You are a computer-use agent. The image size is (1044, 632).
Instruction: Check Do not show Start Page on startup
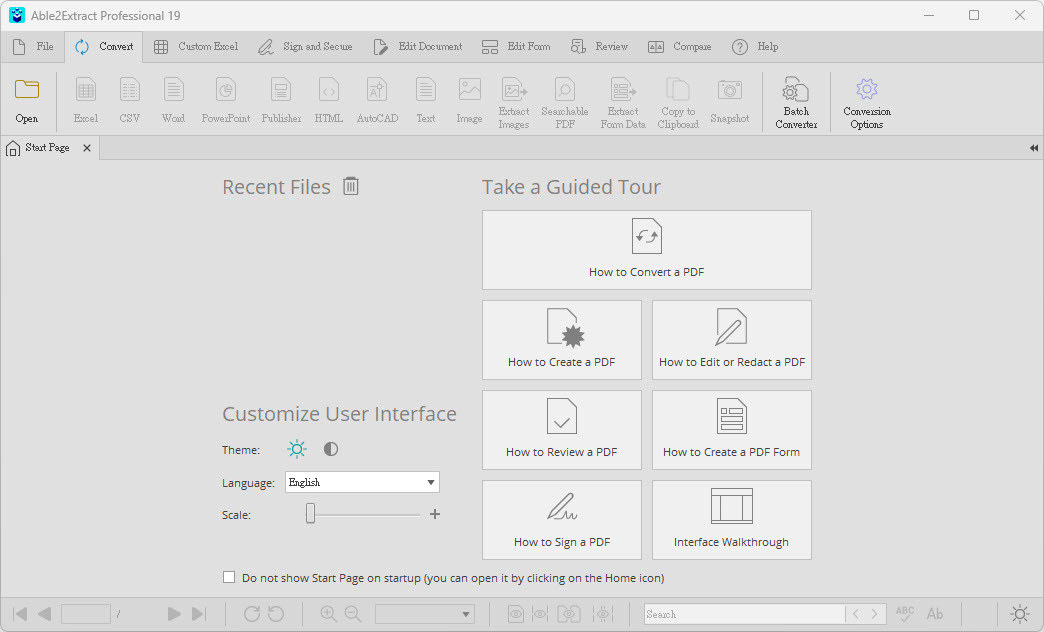(229, 577)
